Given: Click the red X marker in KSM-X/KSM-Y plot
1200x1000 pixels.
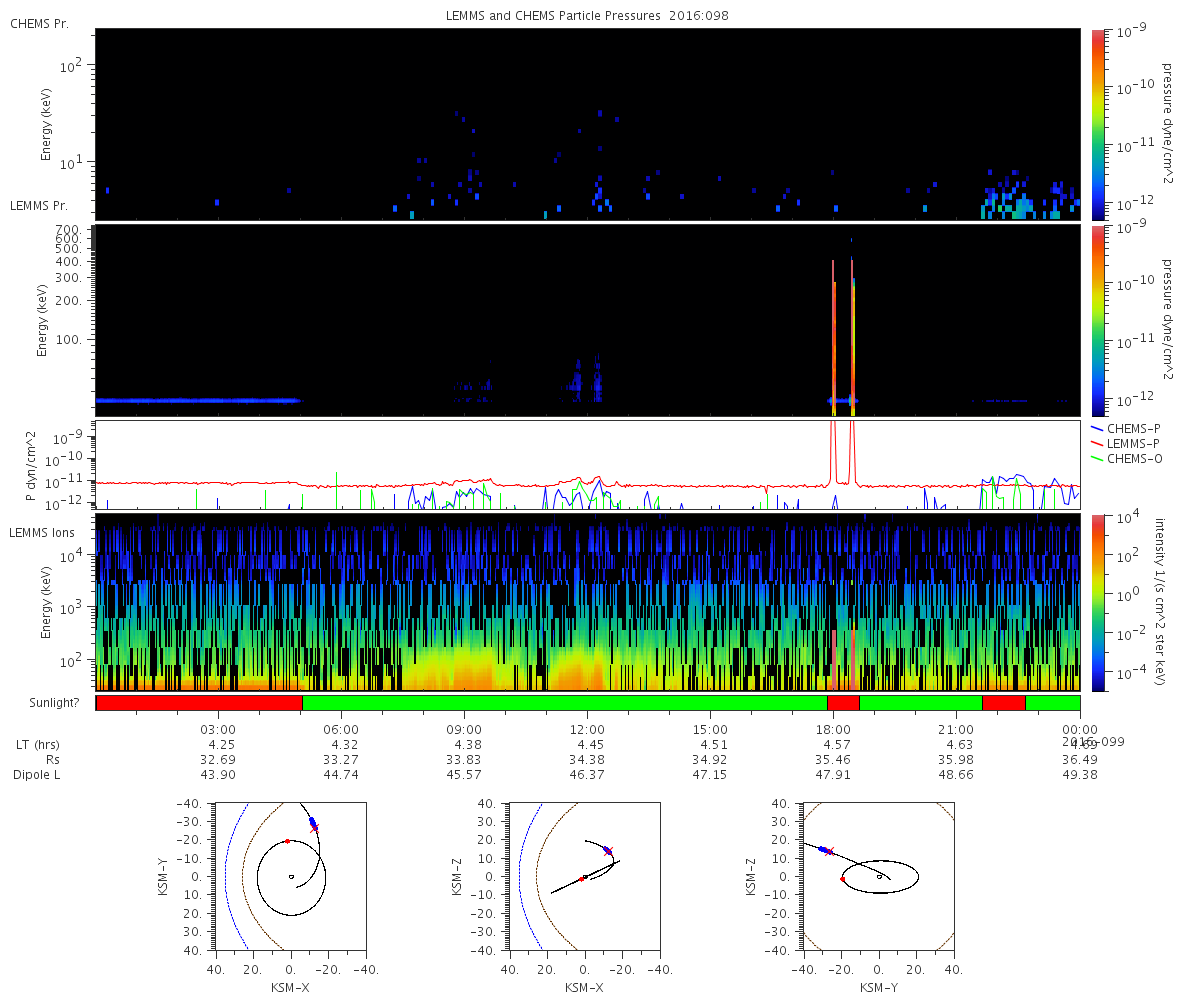Looking at the screenshot, I should (x=314, y=828).
